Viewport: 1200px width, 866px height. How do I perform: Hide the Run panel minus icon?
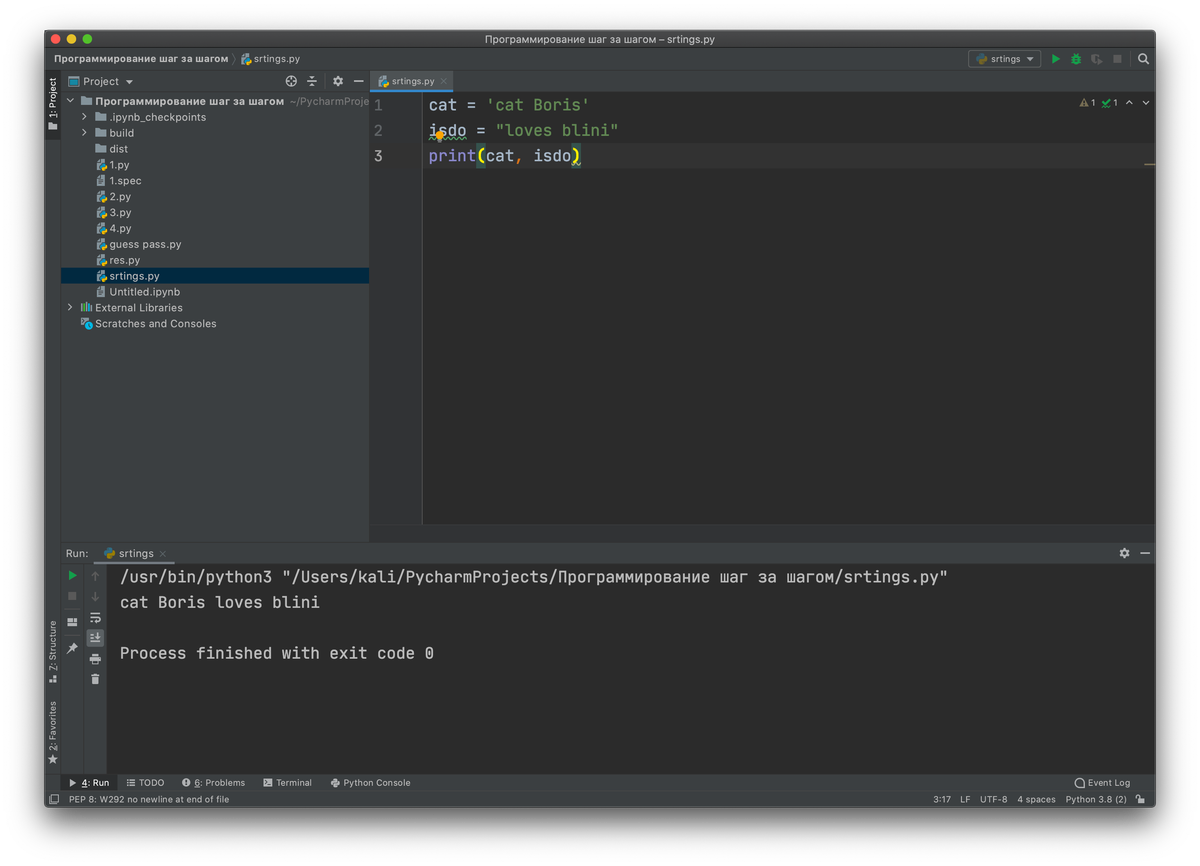[x=1145, y=553]
